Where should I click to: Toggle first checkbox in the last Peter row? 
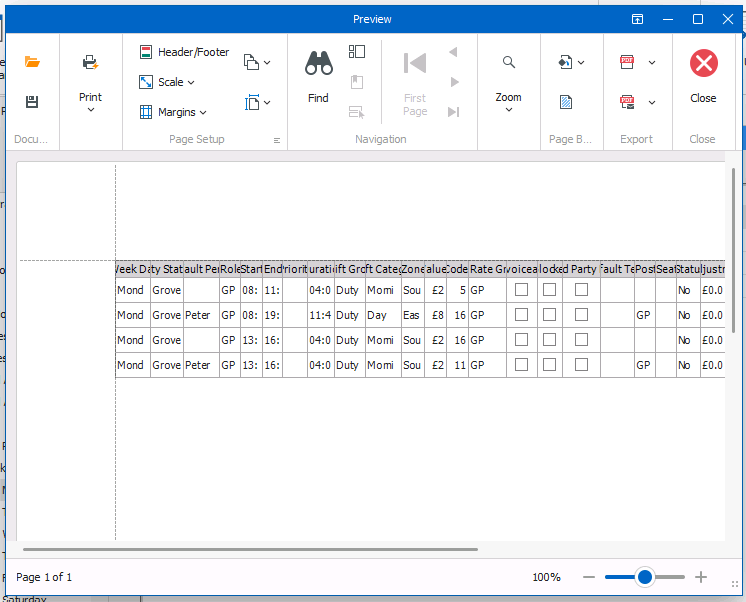[x=521, y=365]
